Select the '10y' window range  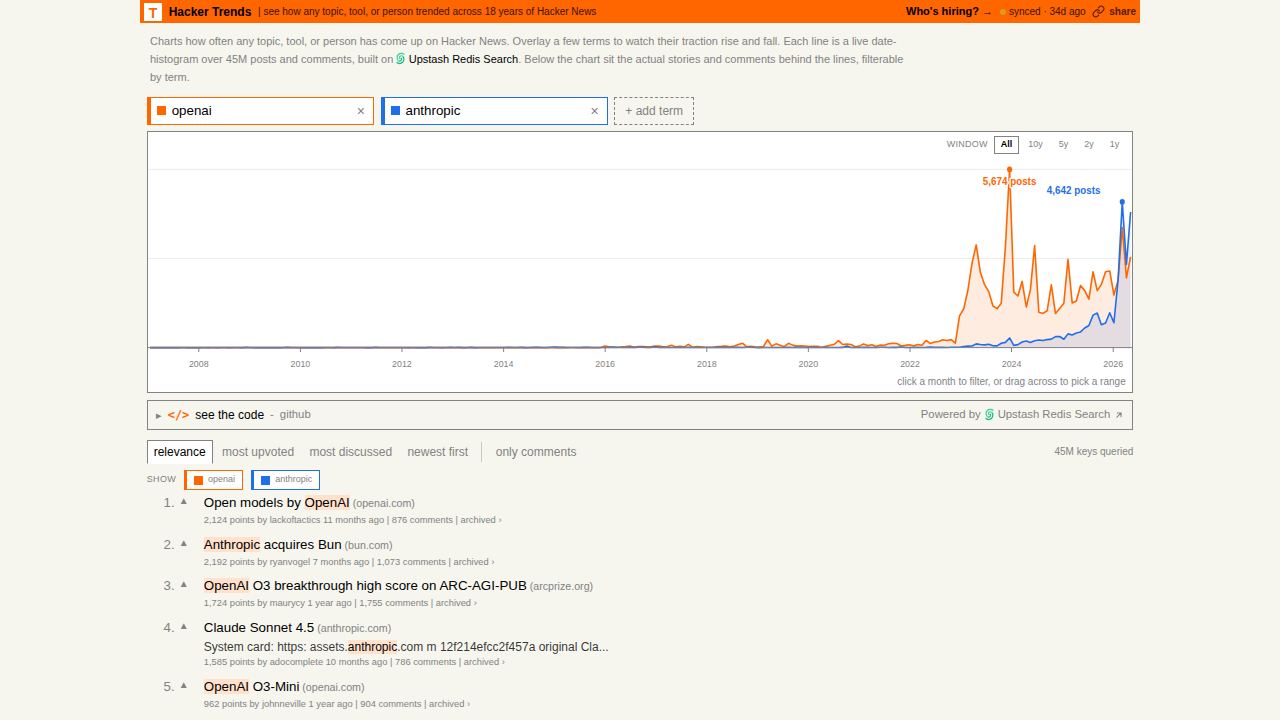pyautogui.click(x=1035, y=144)
